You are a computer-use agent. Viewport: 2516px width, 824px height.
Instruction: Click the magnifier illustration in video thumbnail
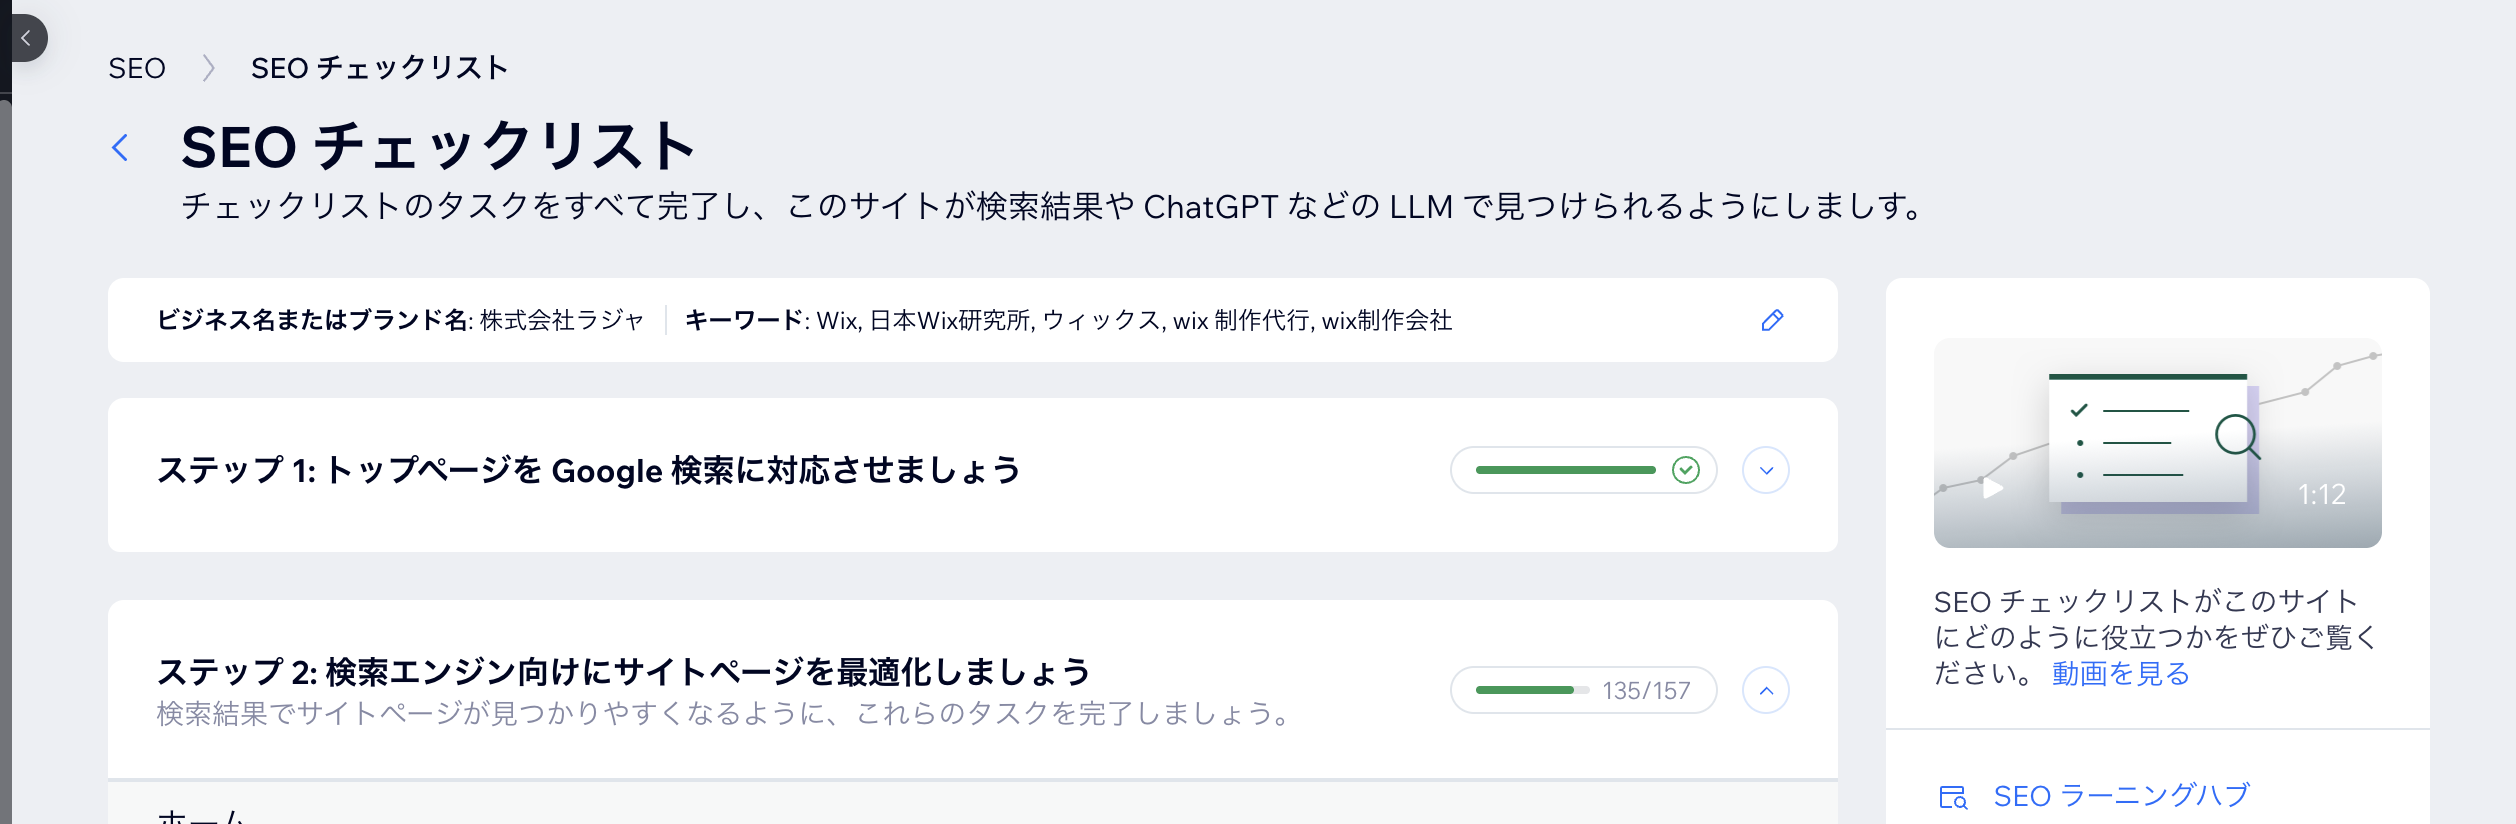coord(2237,436)
